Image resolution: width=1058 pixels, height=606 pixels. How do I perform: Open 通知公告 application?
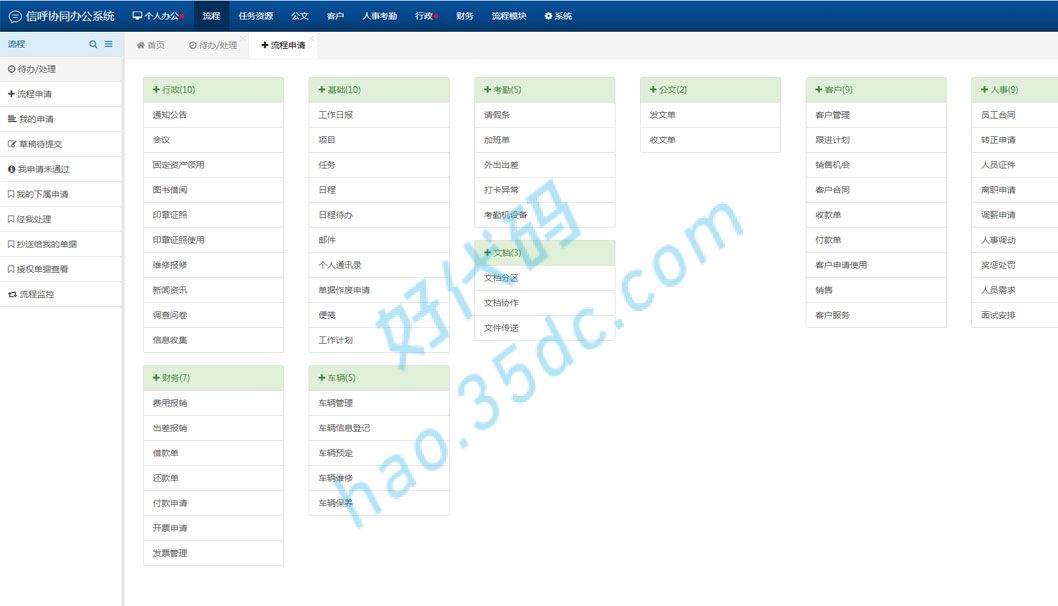pyautogui.click(x=213, y=115)
